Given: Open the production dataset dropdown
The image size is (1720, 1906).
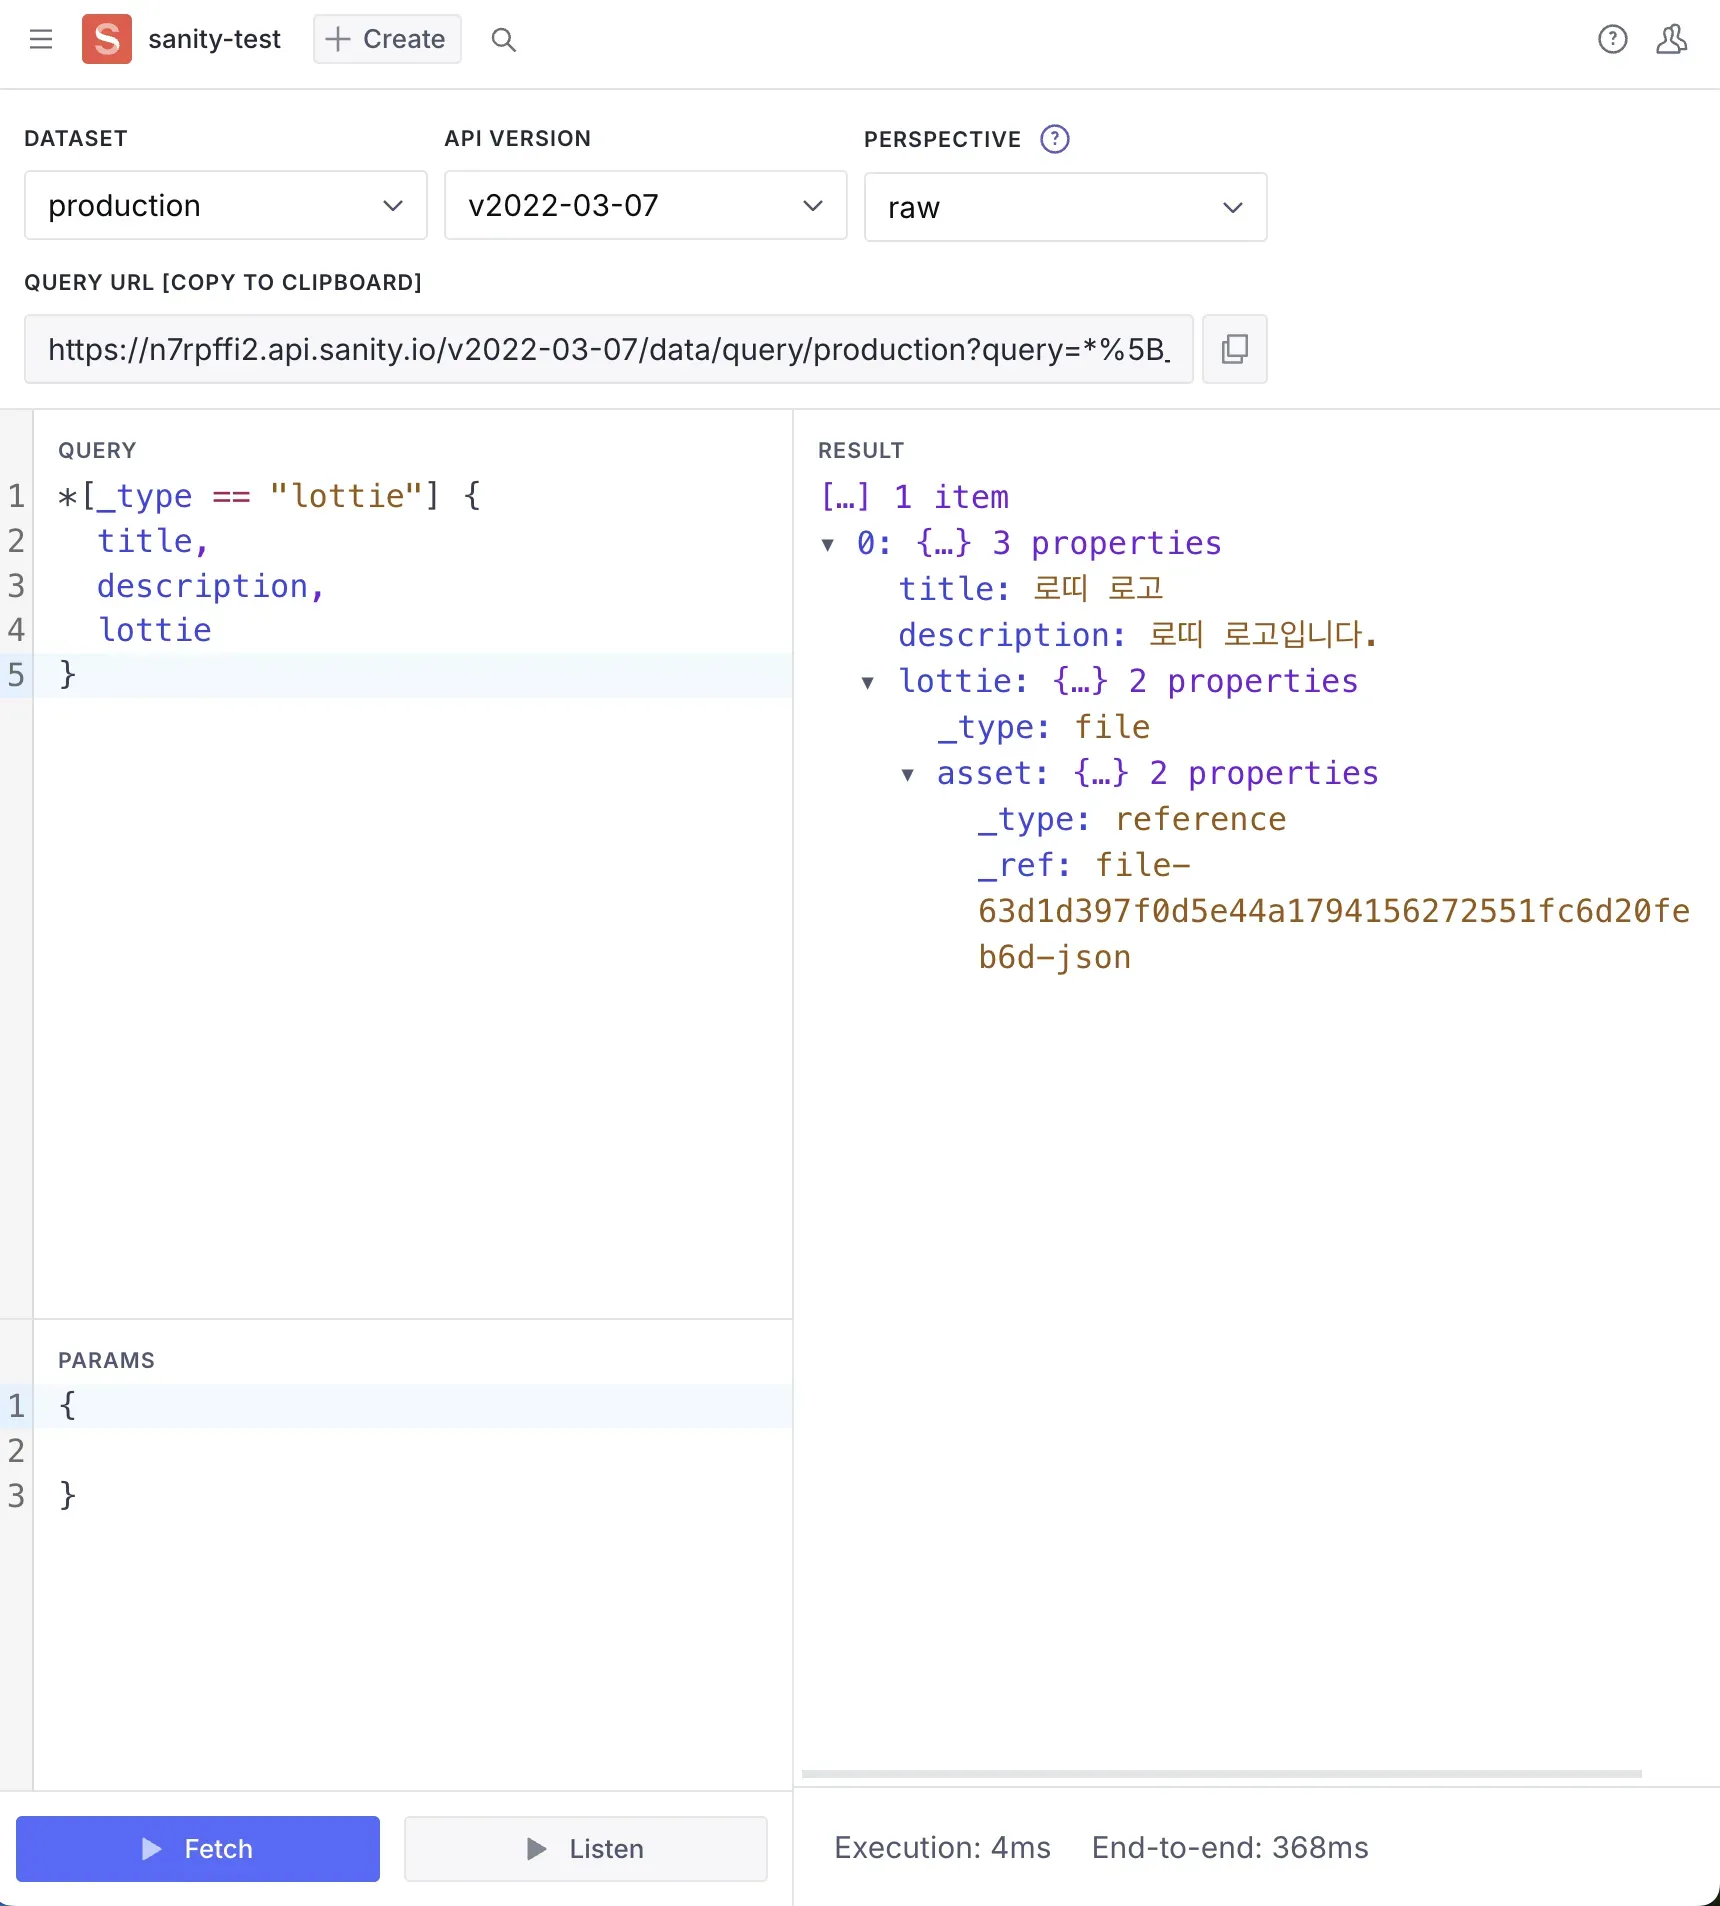Looking at the screenshot, I should pos(226,206).
